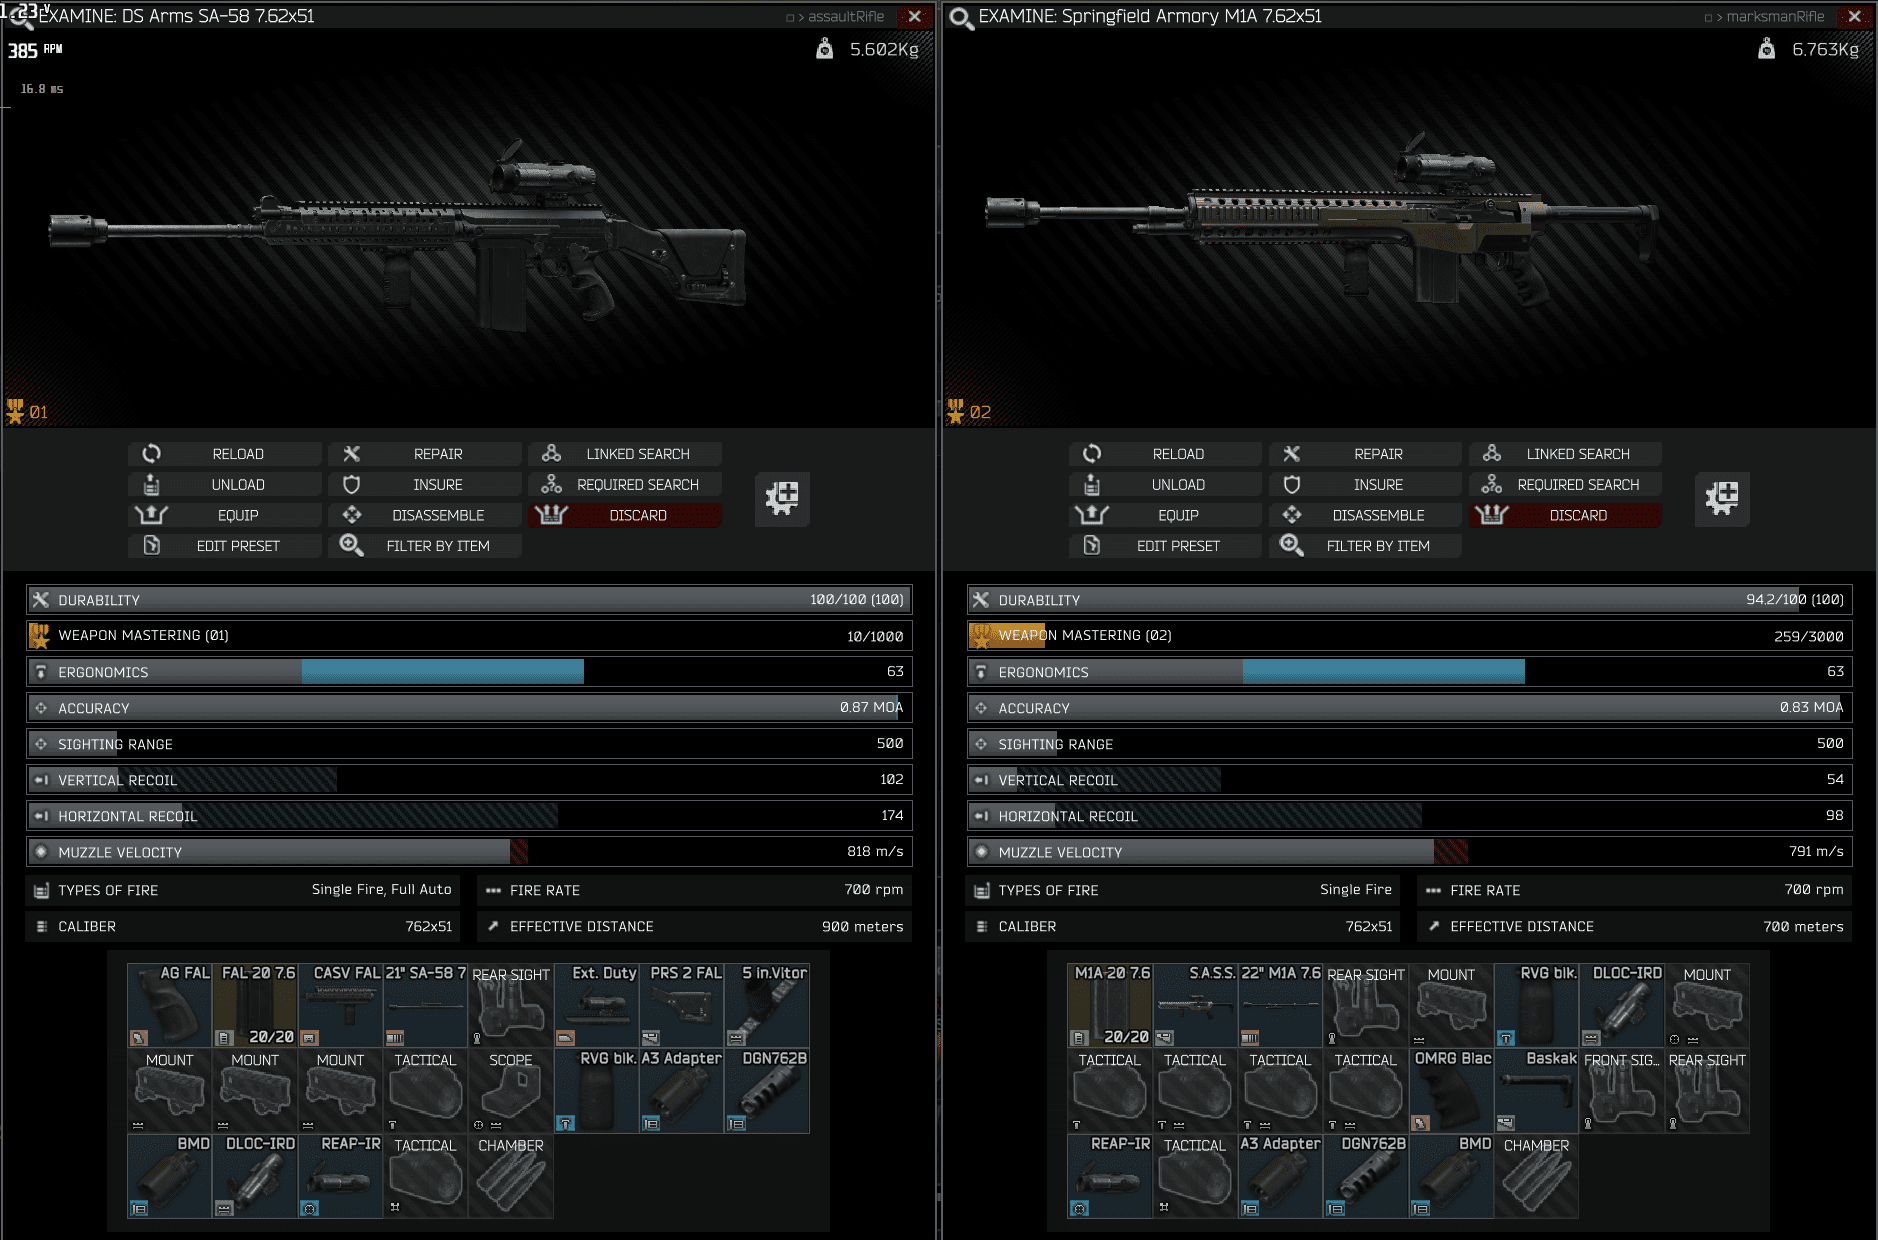The image size is (1878, 1240).
Task: Select the Ext. Duty receiver slot
Action: [x=596, y=1005]
